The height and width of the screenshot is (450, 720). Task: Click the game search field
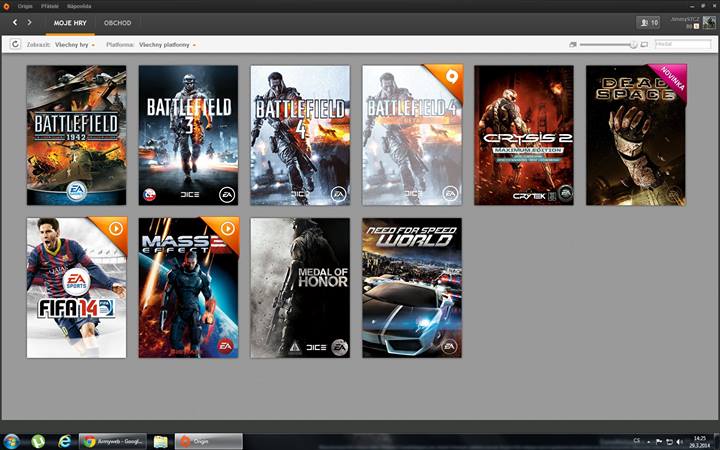pos(683,45)
